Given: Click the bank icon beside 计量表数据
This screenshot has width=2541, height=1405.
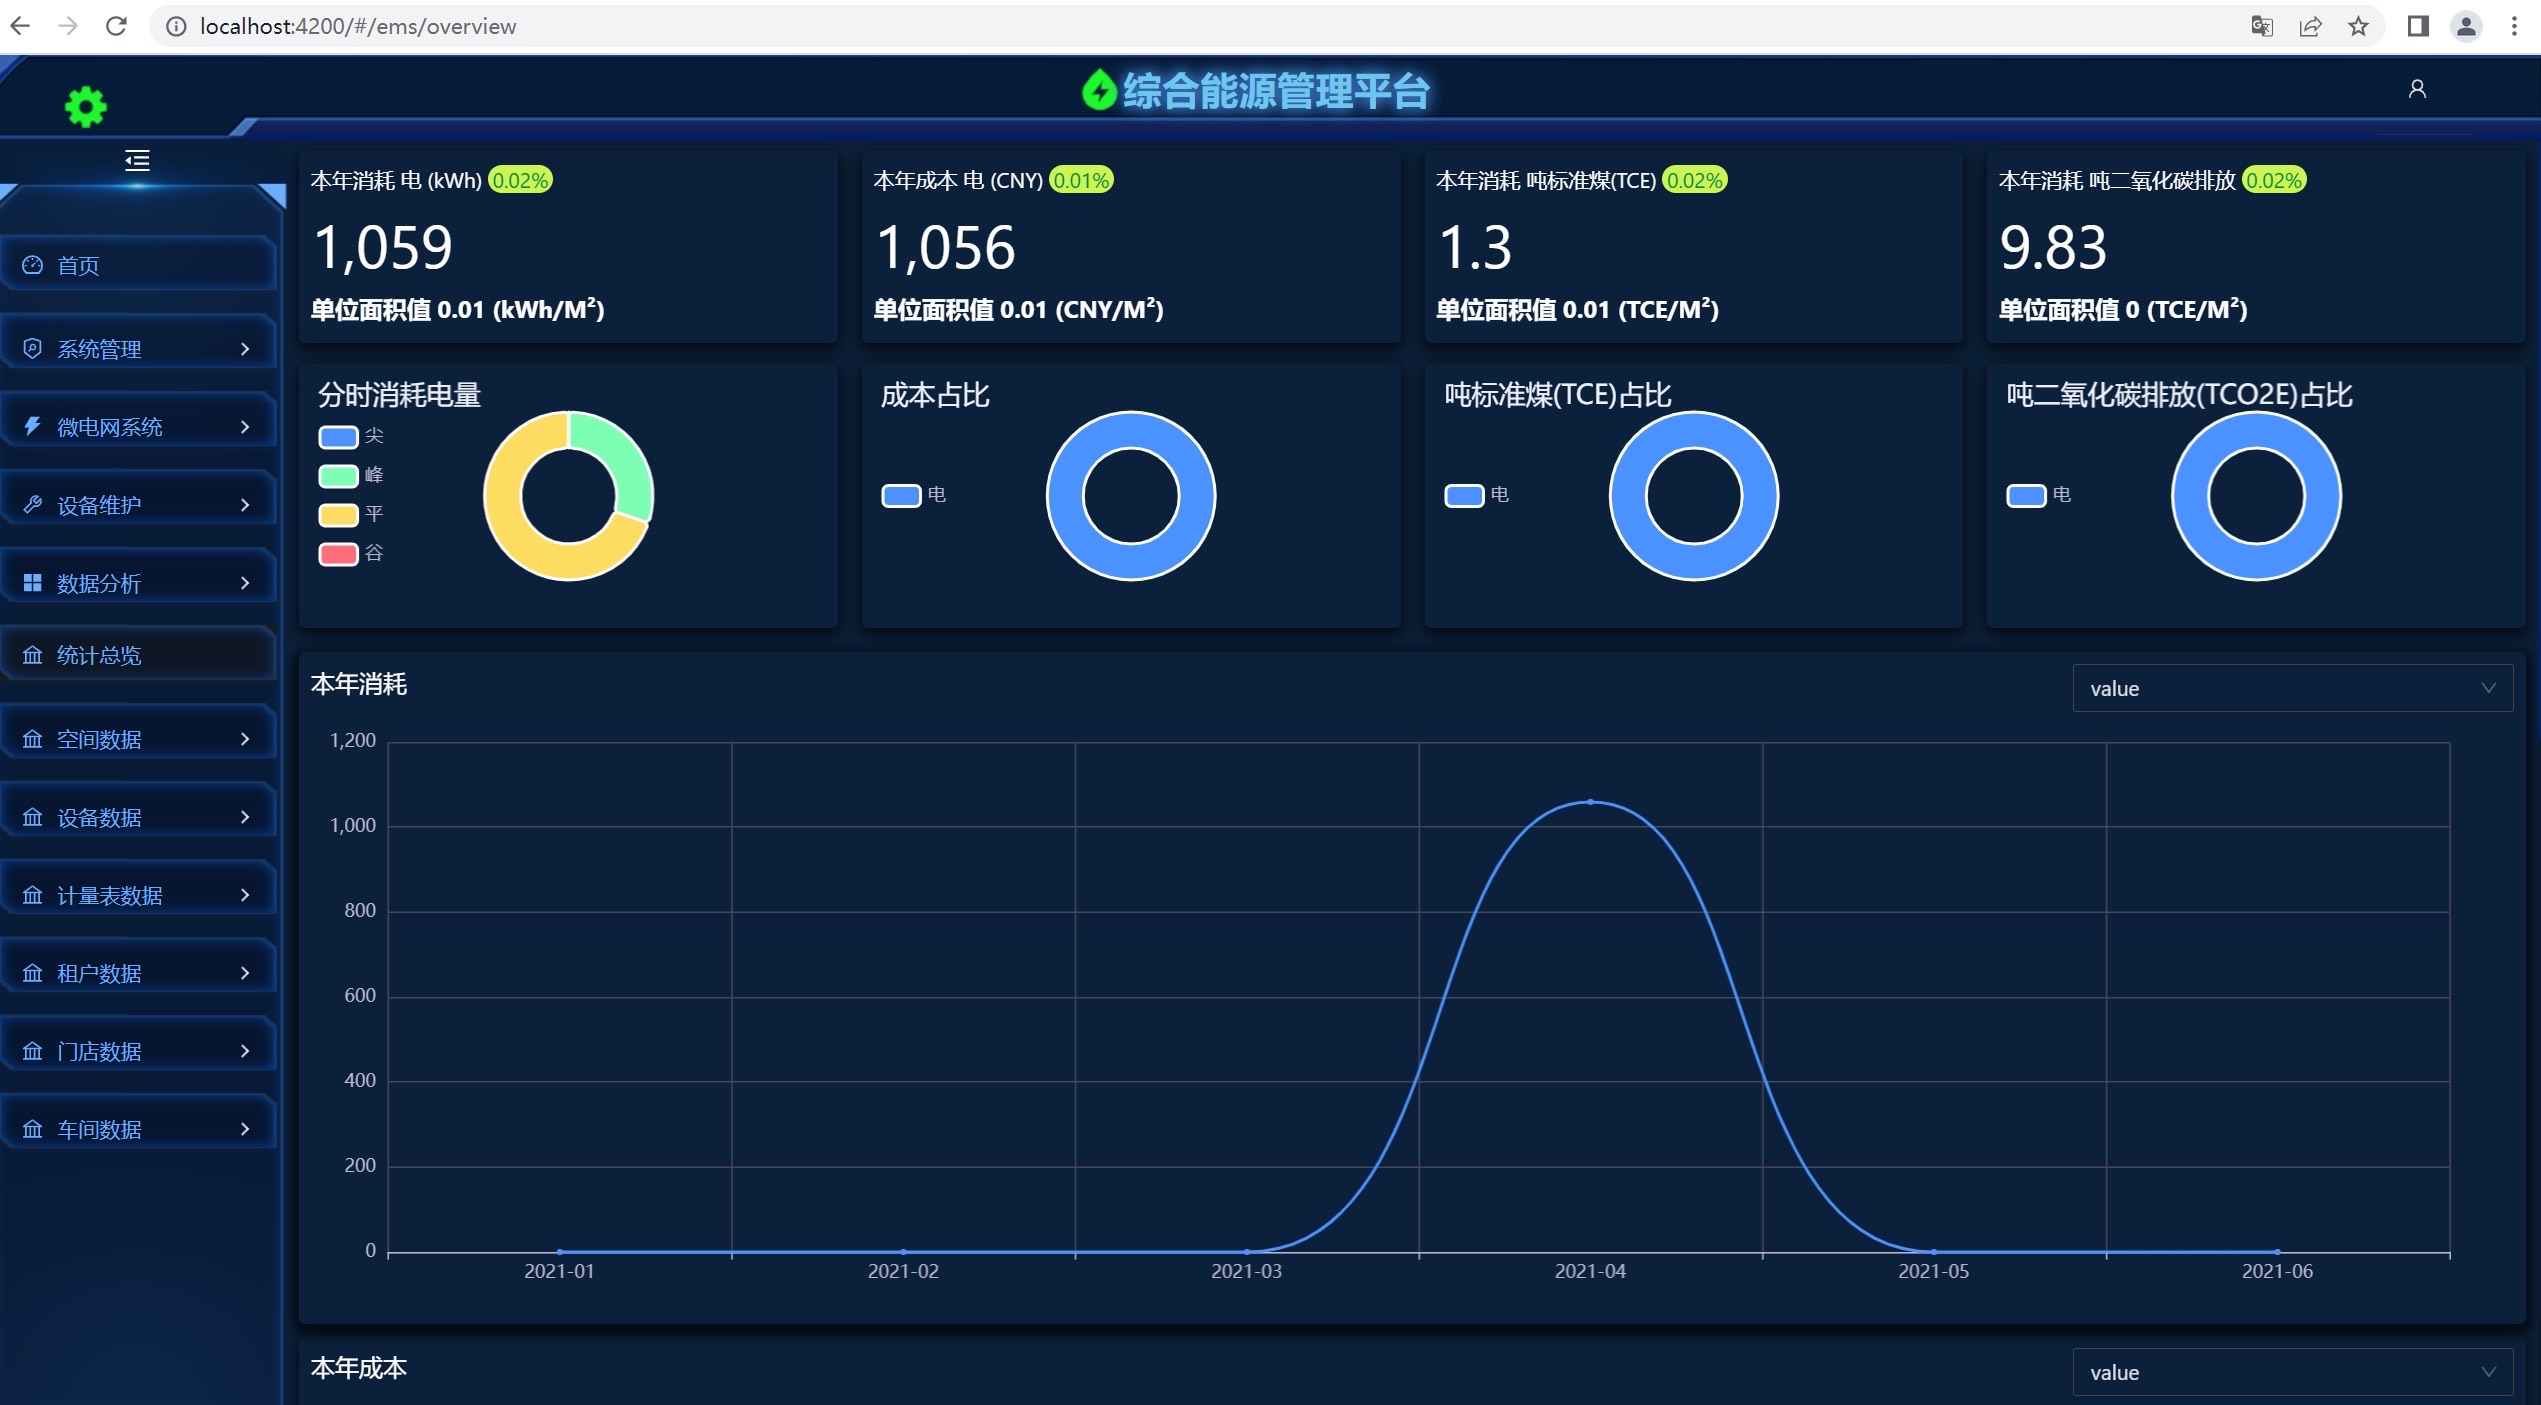Looking at the screenshot, I should pyautogui.click(x=33, y=895).
